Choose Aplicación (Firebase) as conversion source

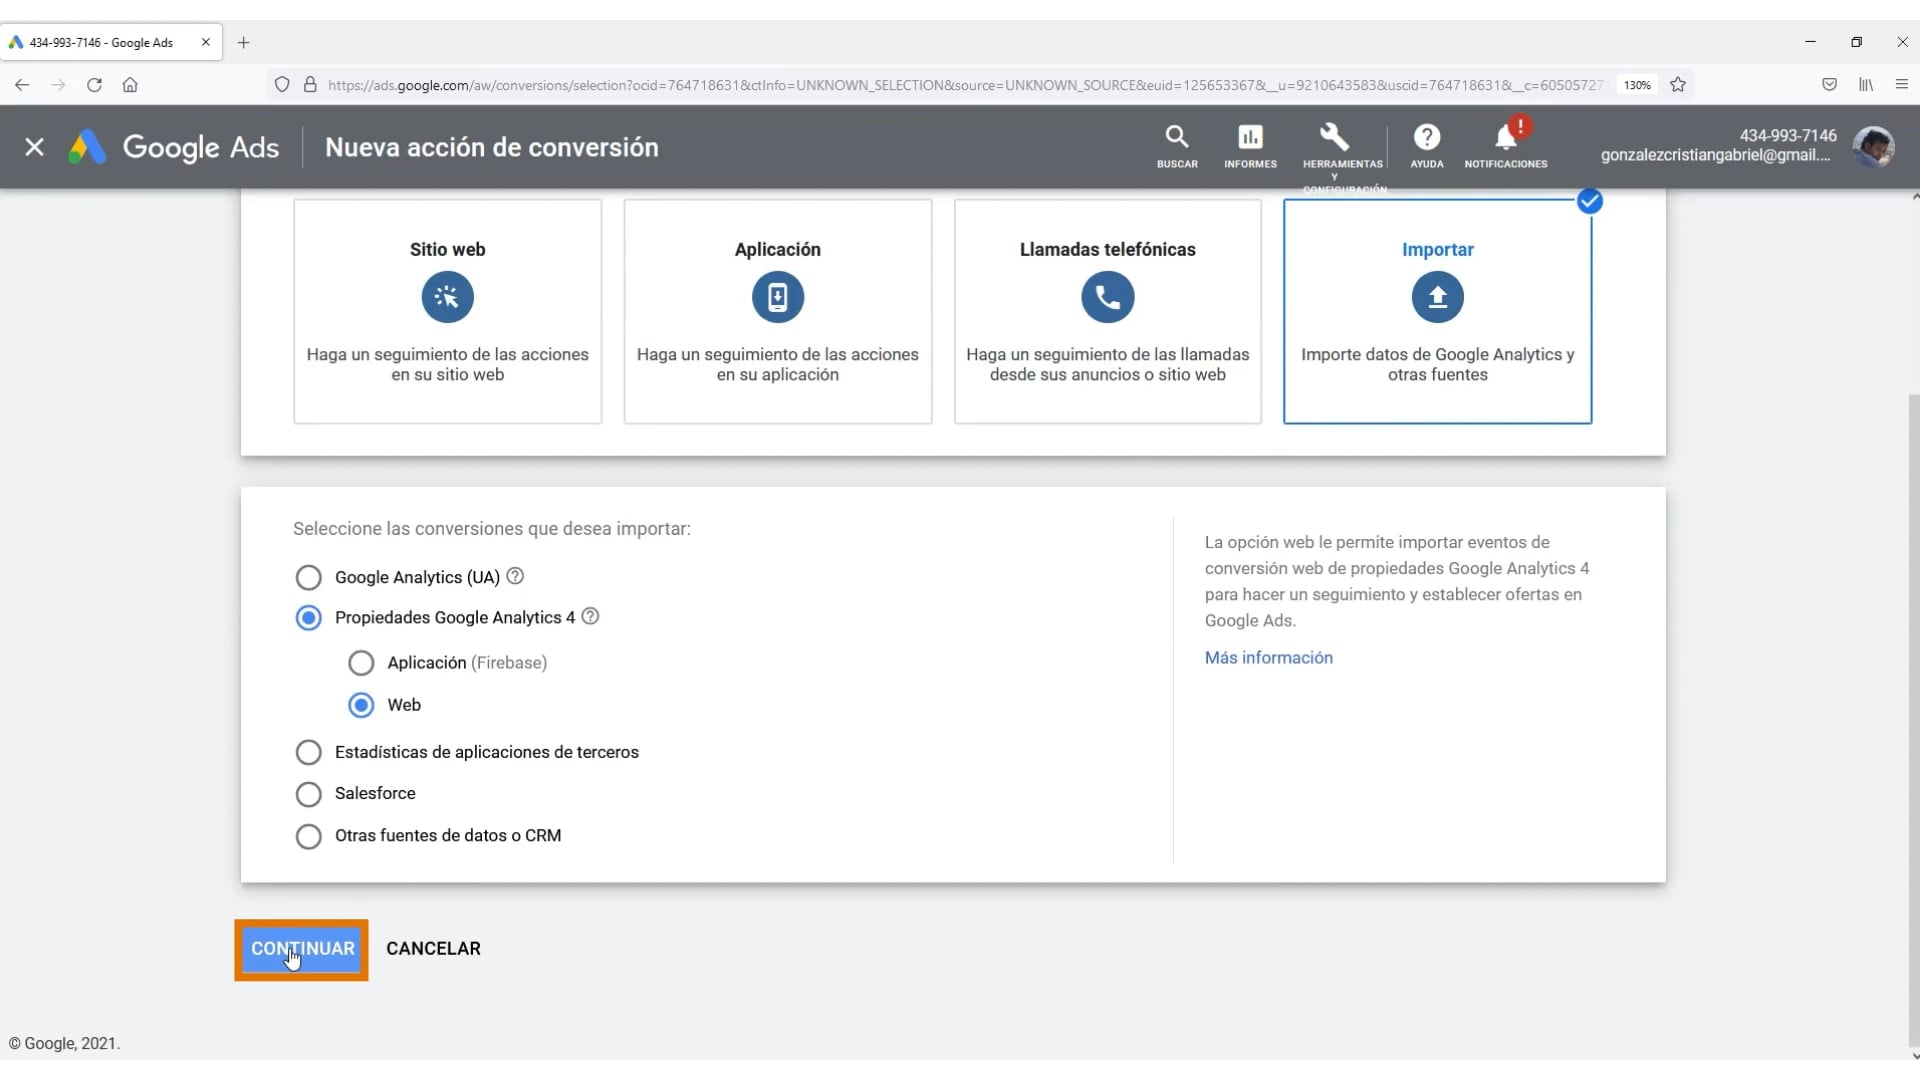[361, 663]
